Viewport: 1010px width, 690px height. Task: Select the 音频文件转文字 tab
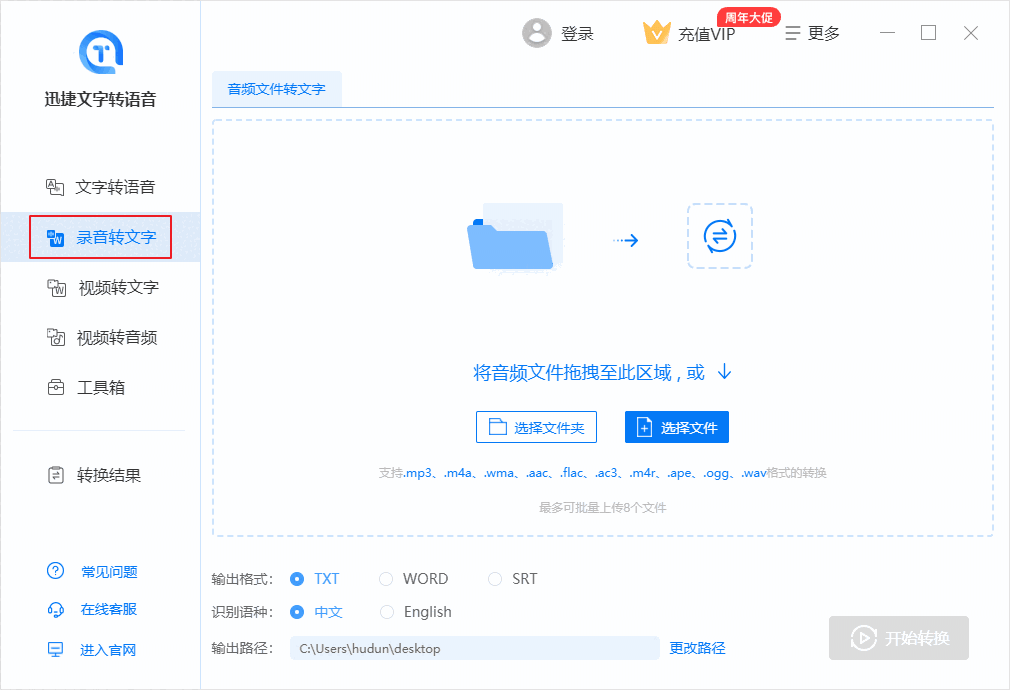pos(277,89)
